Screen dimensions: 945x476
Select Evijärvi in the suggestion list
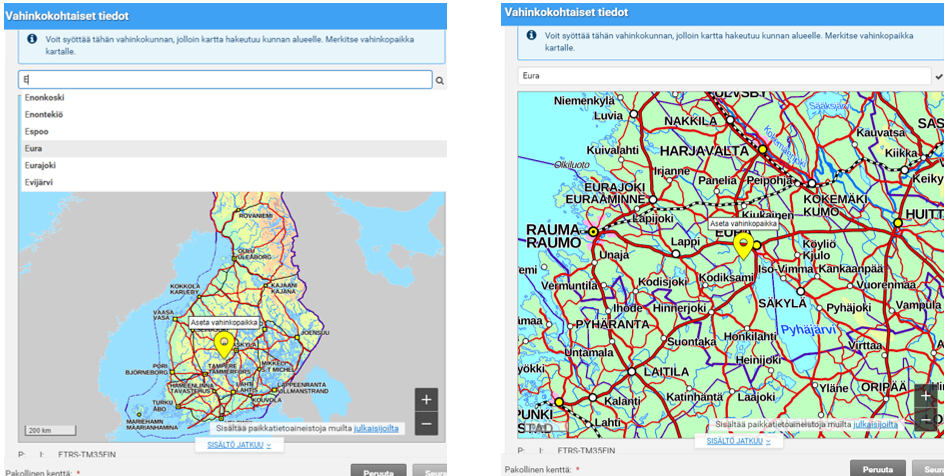click(x=40, y=182)
